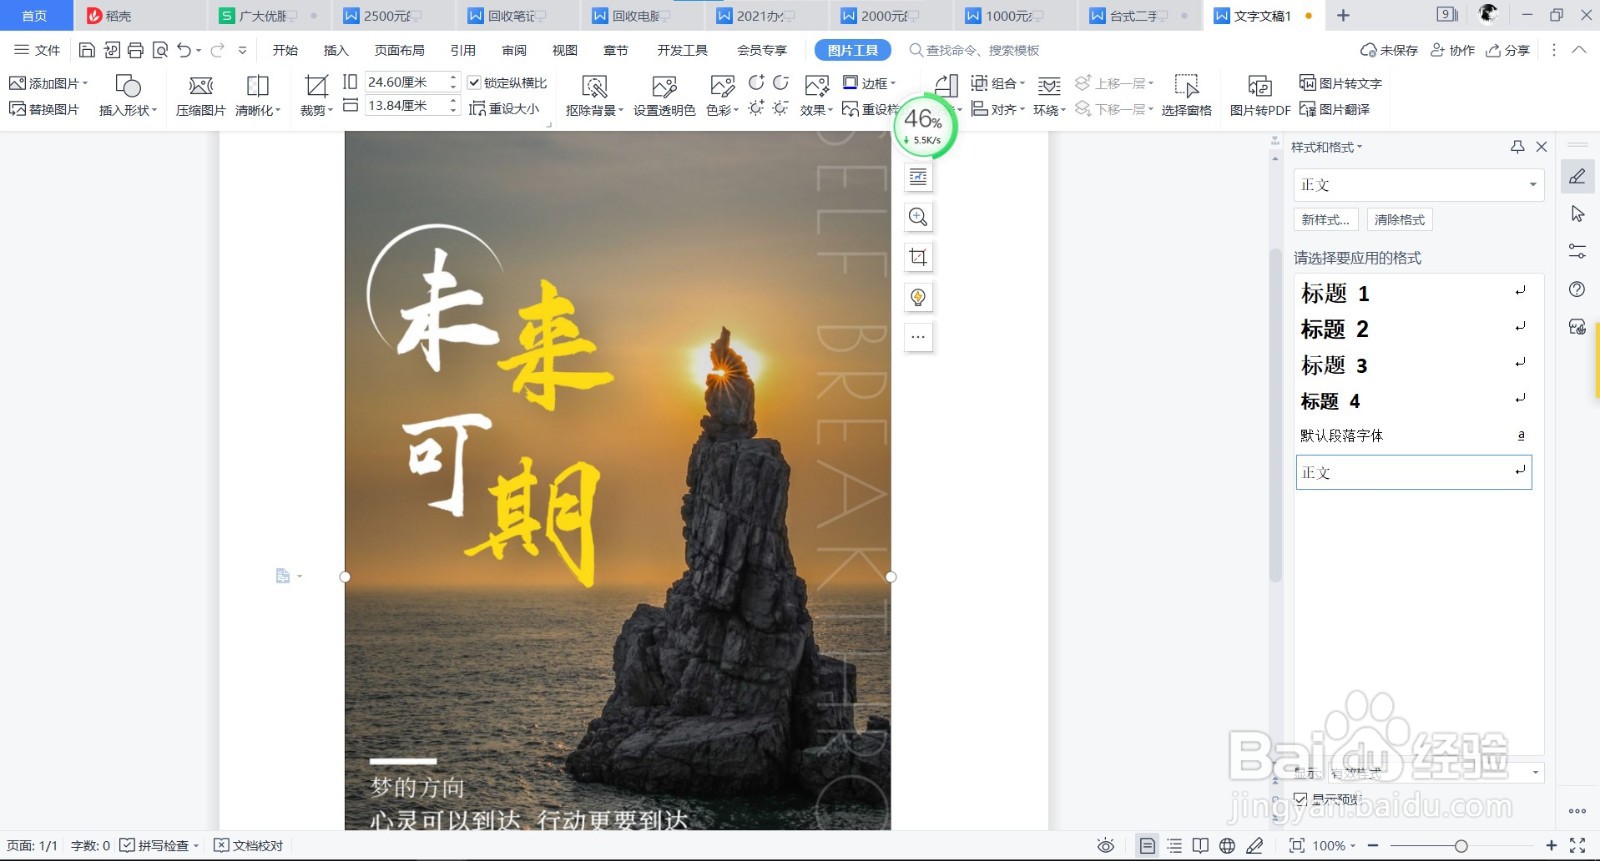Image resolution: width=1600 pixels, height=861 pixels.
Task: Open the Start (开始) ribbon tab
Action: 286,50
